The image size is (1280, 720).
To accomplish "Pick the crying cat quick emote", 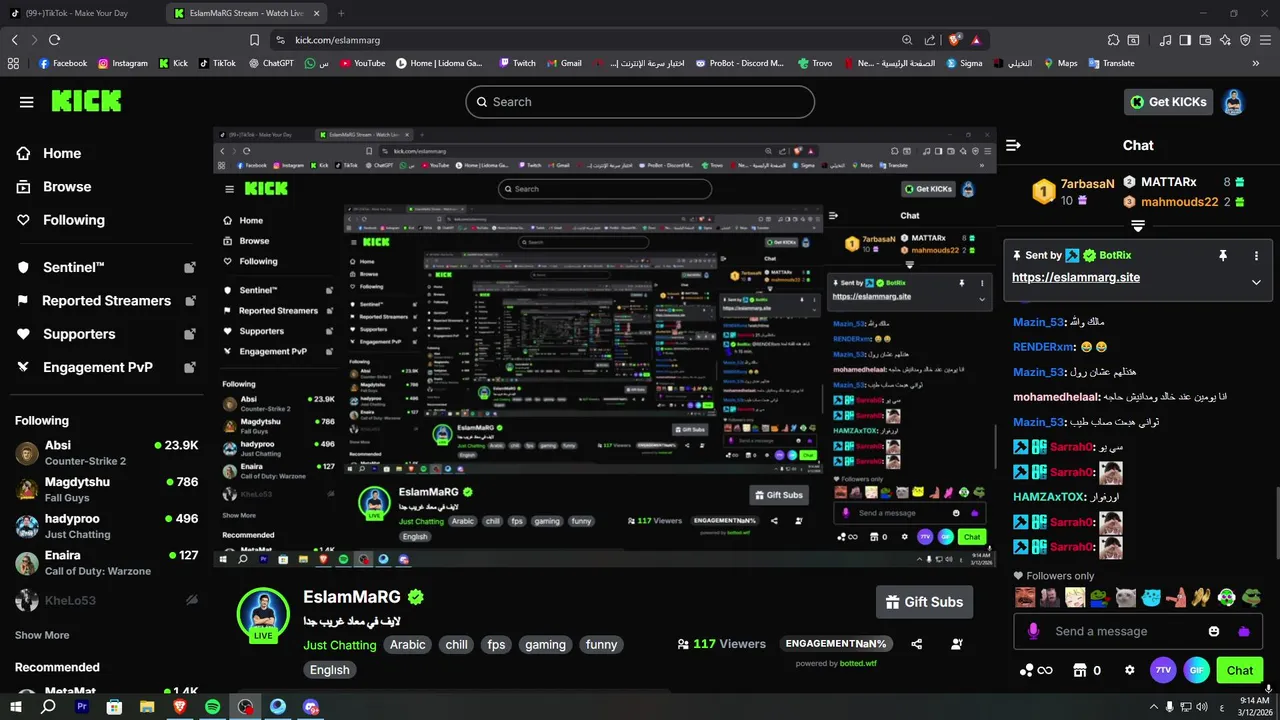I will pyautogui.click(x=1126, y=597).
